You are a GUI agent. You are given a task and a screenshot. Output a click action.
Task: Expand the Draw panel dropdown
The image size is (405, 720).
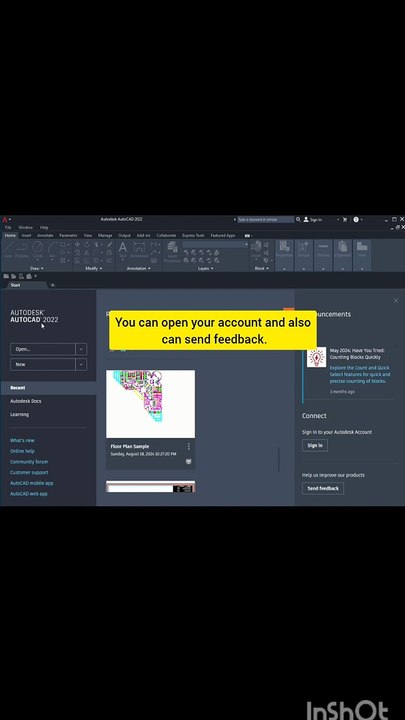[x=37, y=268]
